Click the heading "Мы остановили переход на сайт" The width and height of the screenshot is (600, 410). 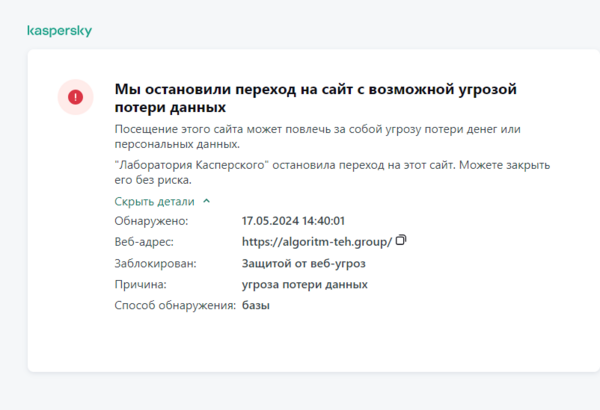[x=316, y=98]
